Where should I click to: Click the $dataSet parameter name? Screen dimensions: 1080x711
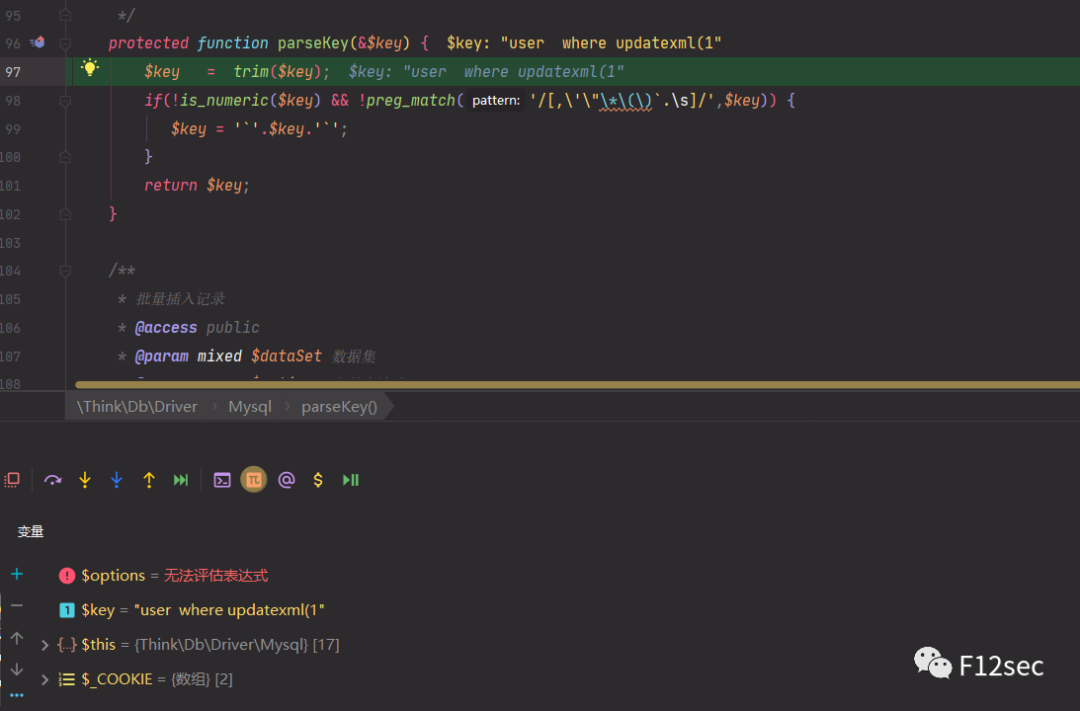click(286, 356)
